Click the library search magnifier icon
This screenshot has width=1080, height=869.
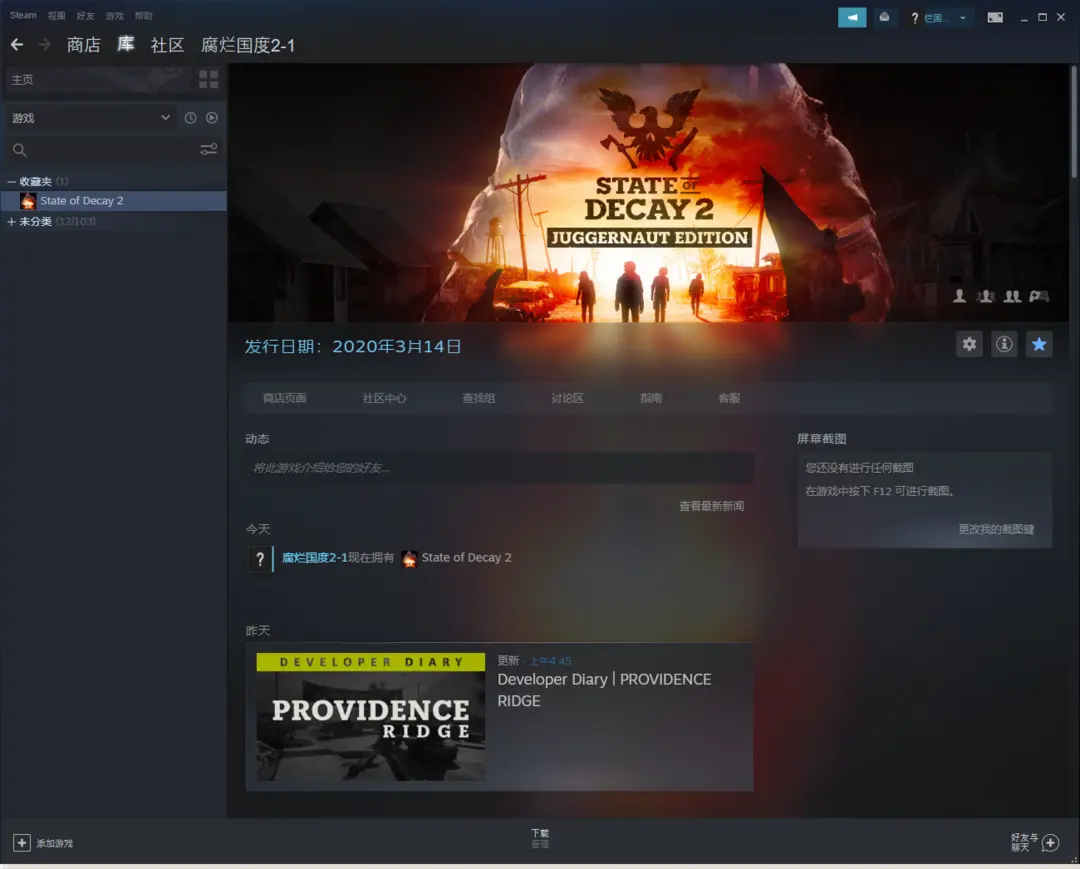coord(19,150)
